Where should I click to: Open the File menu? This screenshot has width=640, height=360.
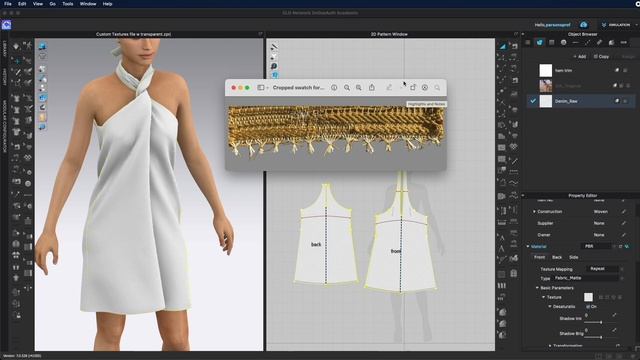pyautogui.click(x=8, y=4)
